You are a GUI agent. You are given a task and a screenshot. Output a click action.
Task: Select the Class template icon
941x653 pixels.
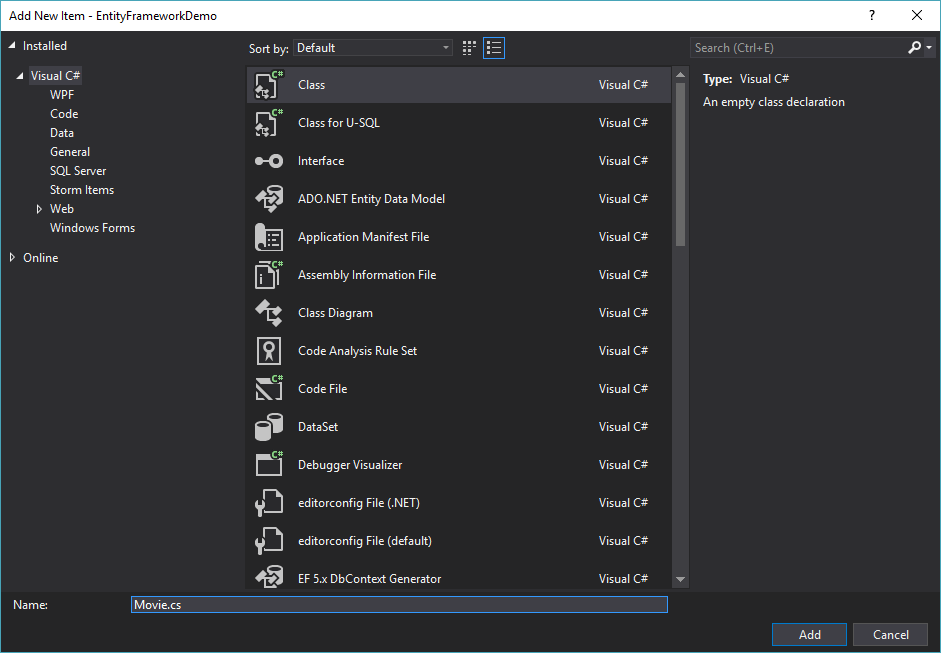coord(269,85)
